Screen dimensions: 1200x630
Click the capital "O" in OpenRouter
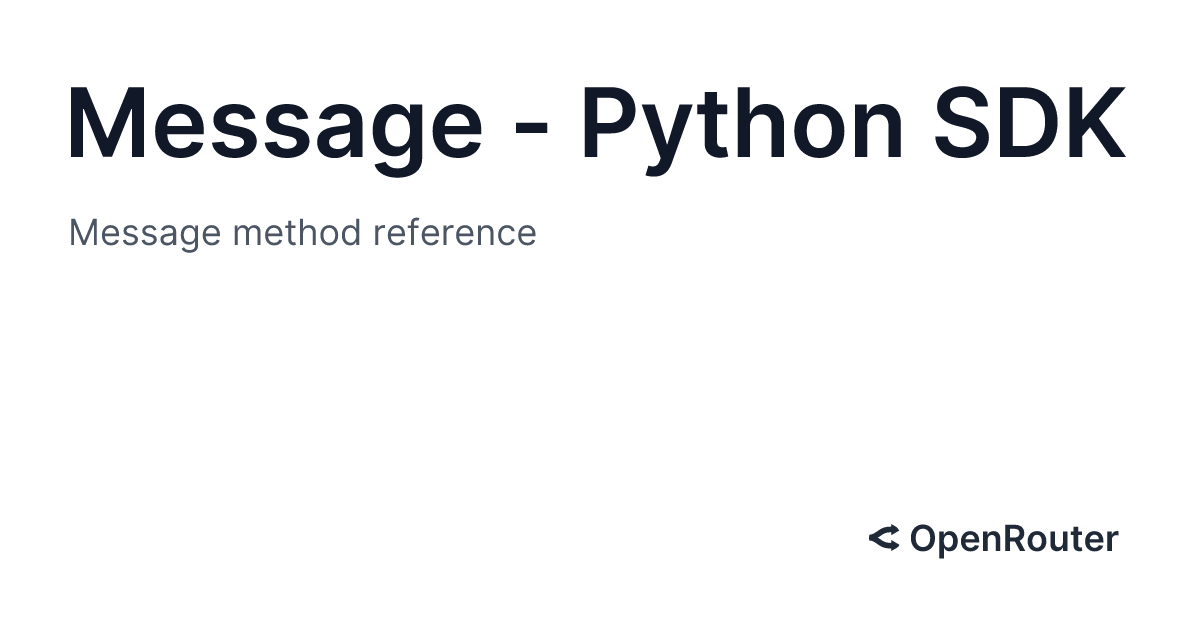pos(923,540)
